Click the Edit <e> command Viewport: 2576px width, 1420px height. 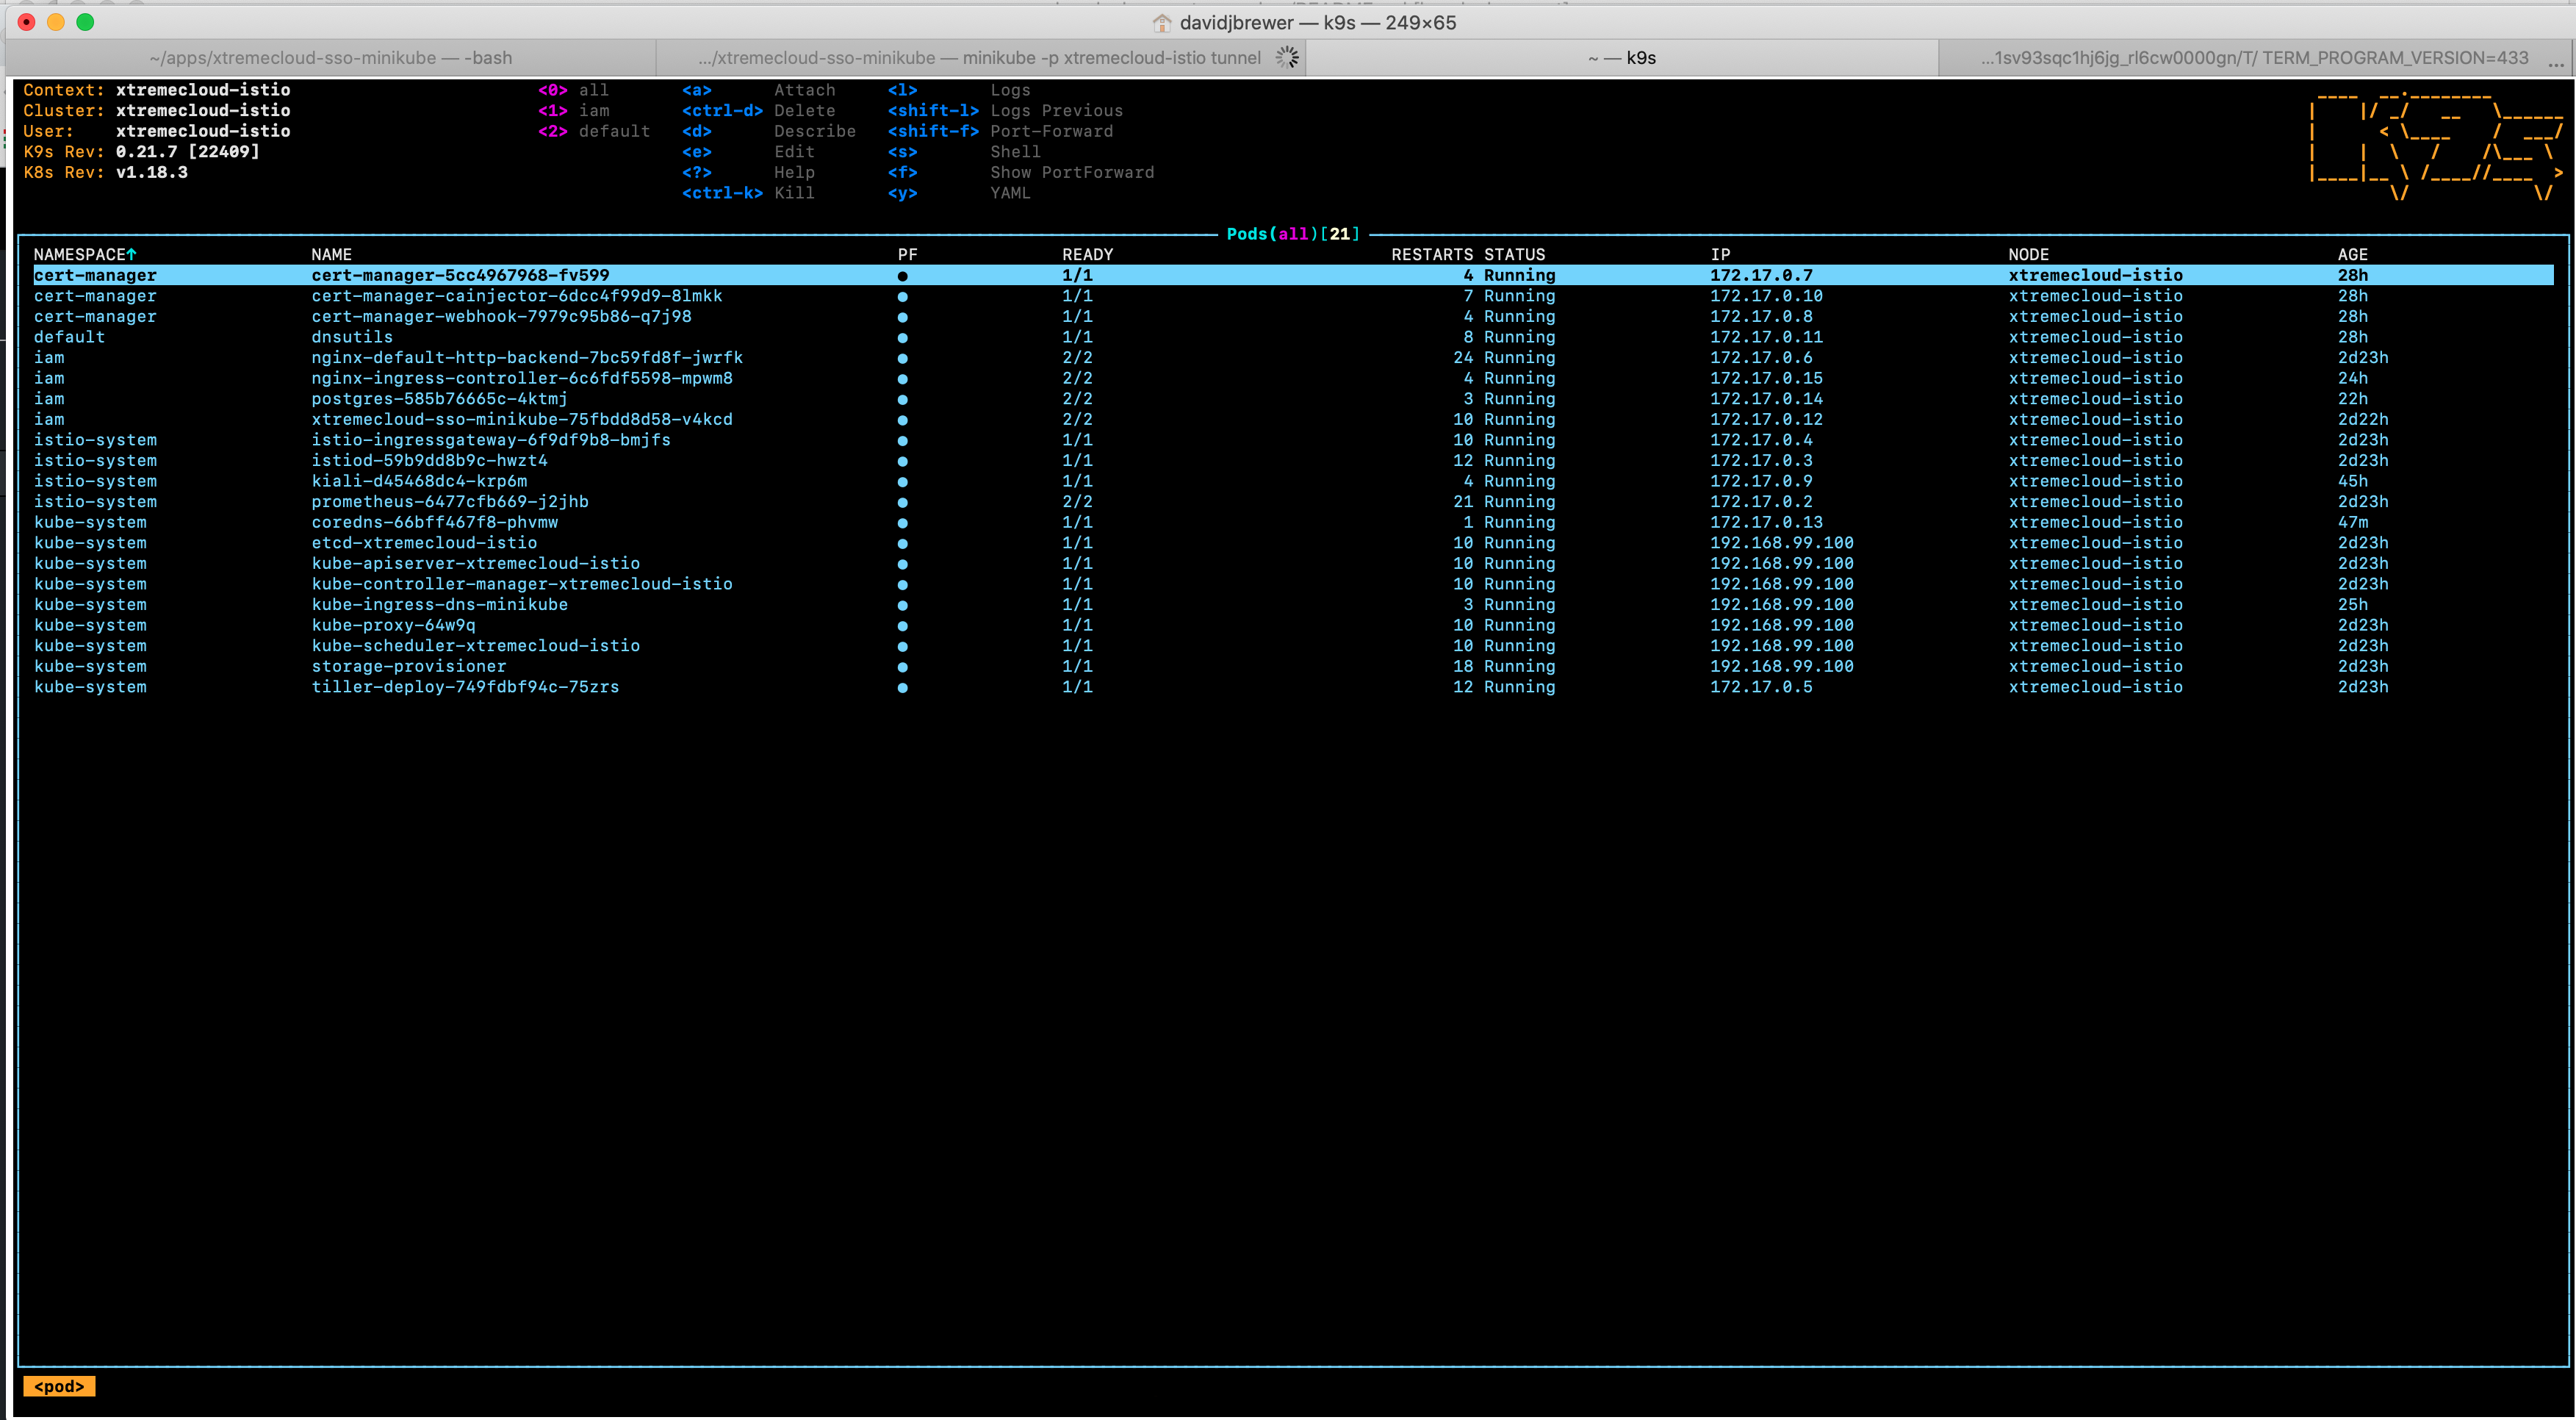pyautogui.click(x=748, y=152)
